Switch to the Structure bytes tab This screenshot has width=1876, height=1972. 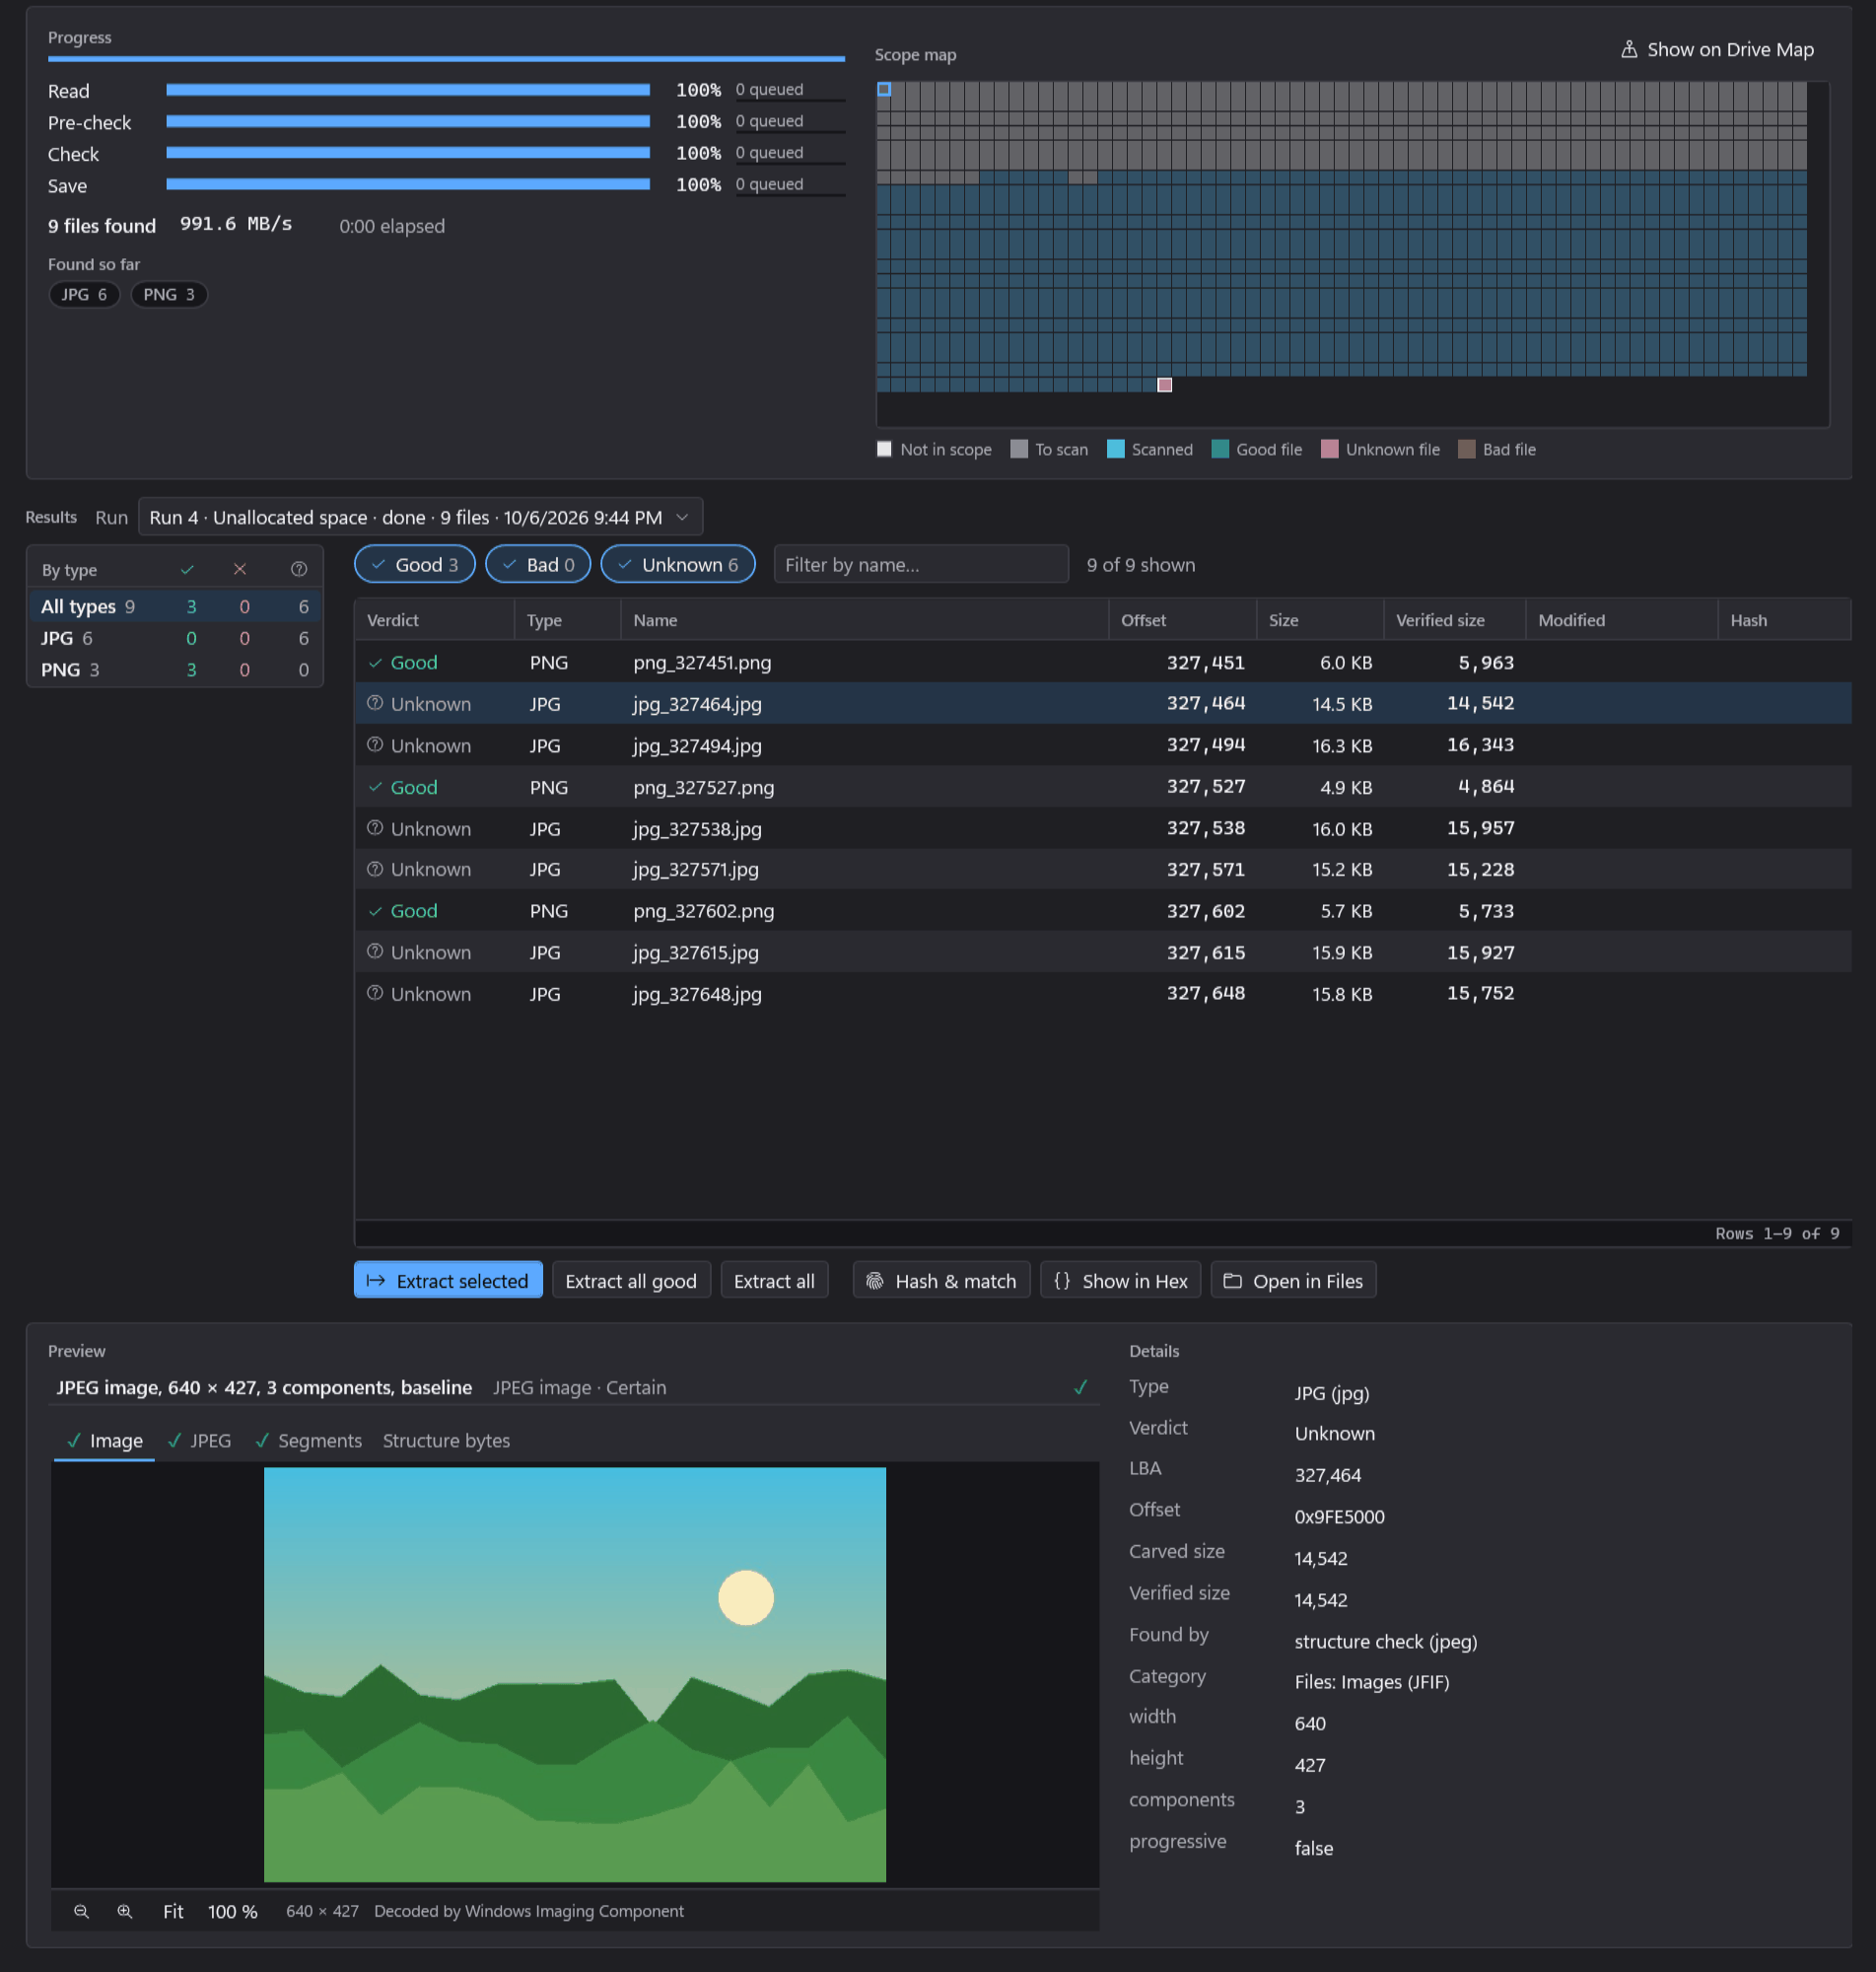446,1441
